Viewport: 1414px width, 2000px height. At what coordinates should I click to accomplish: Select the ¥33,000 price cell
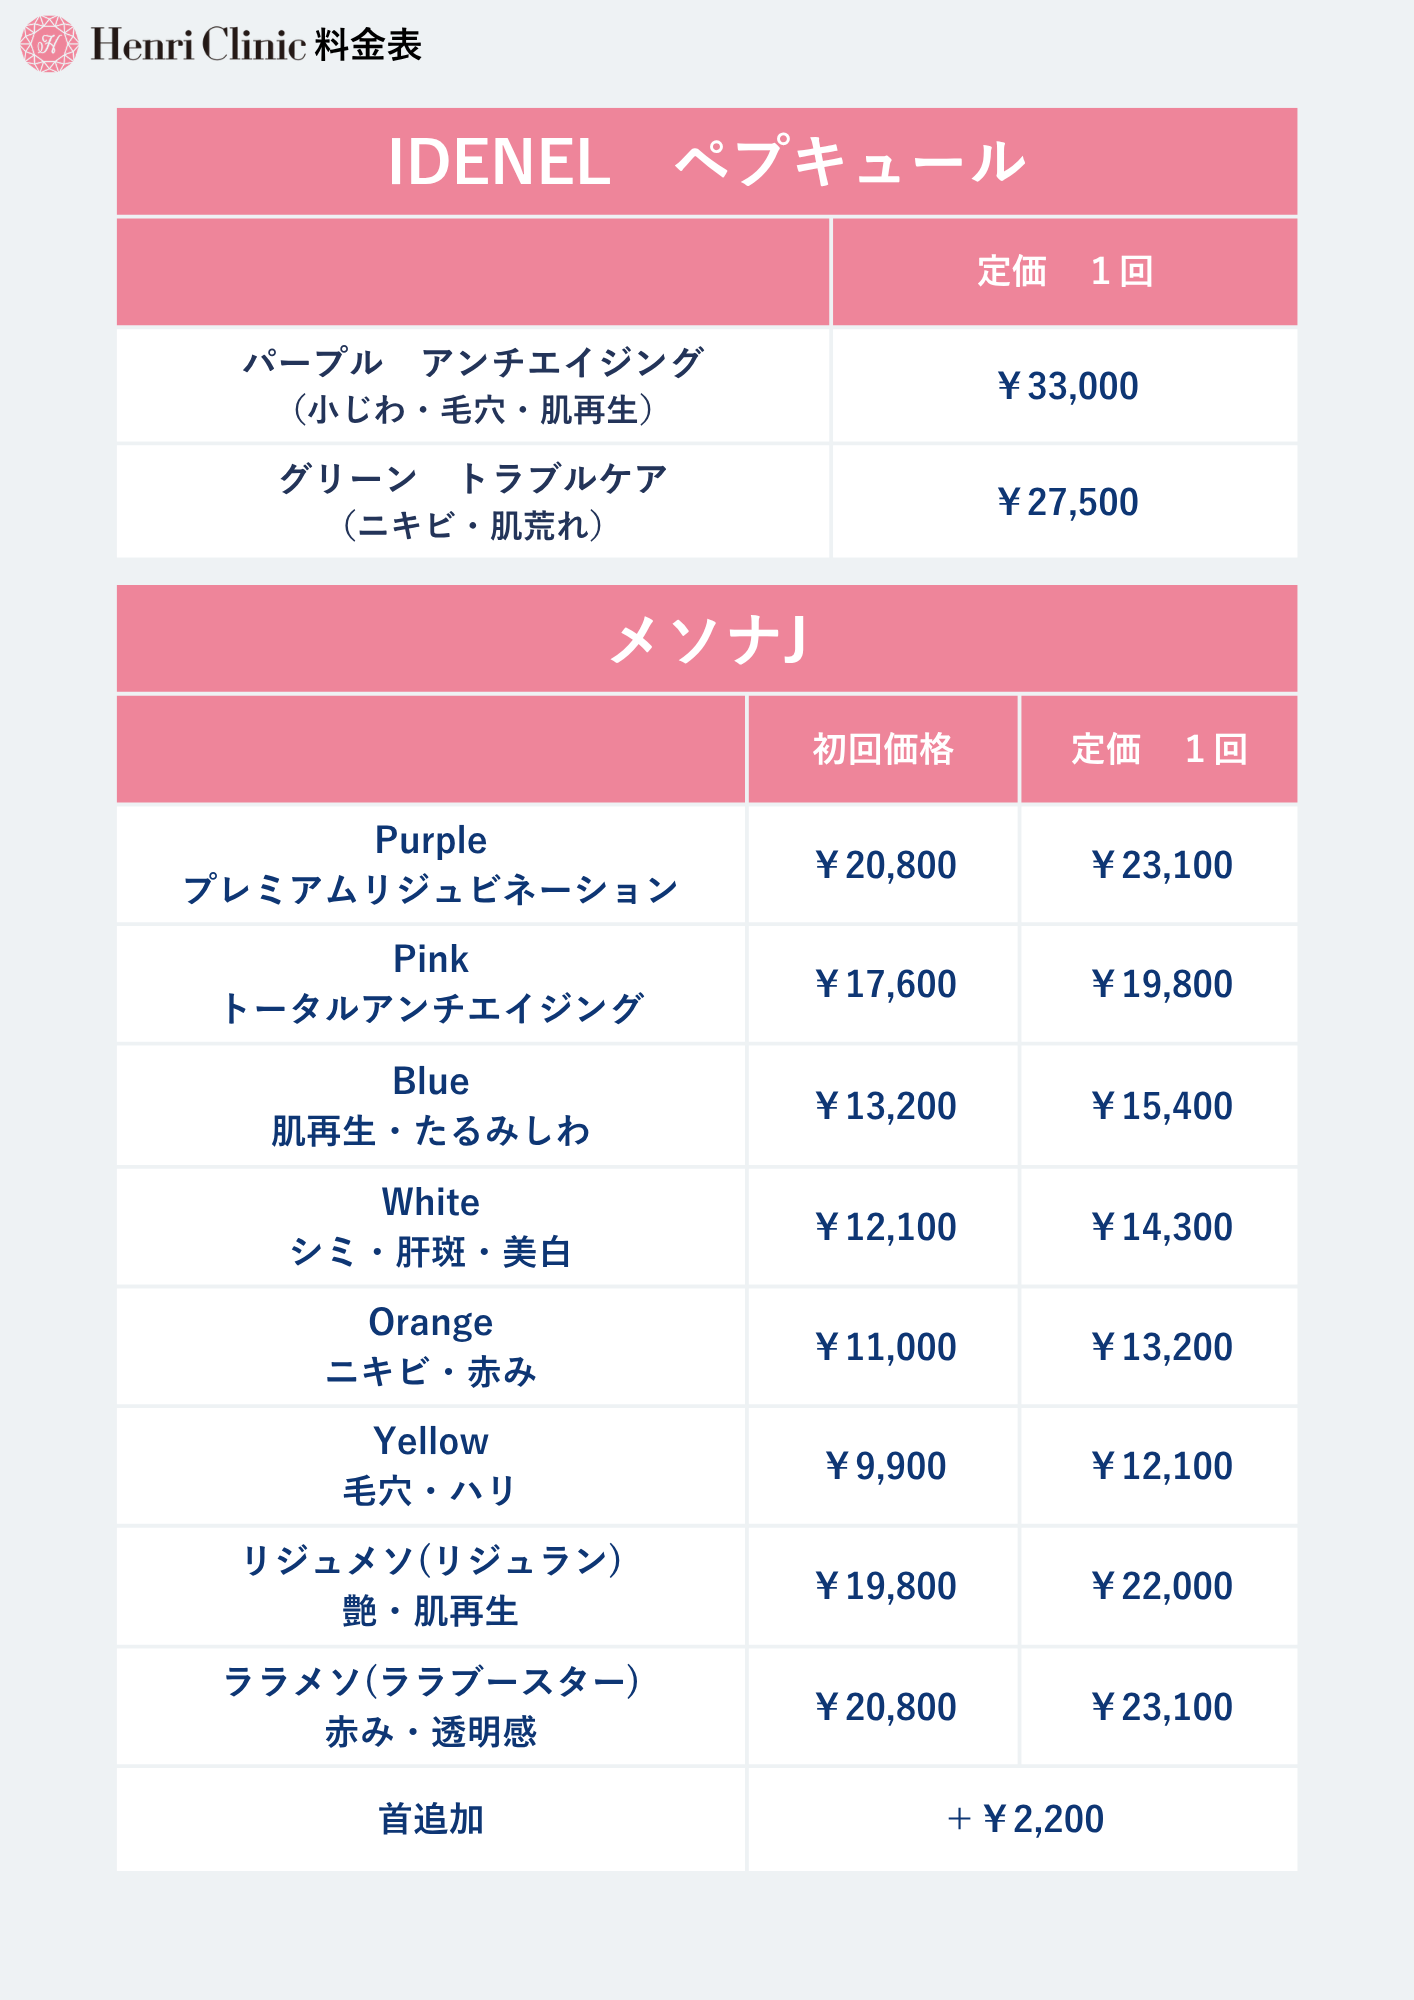click(x=1066, y=386)
